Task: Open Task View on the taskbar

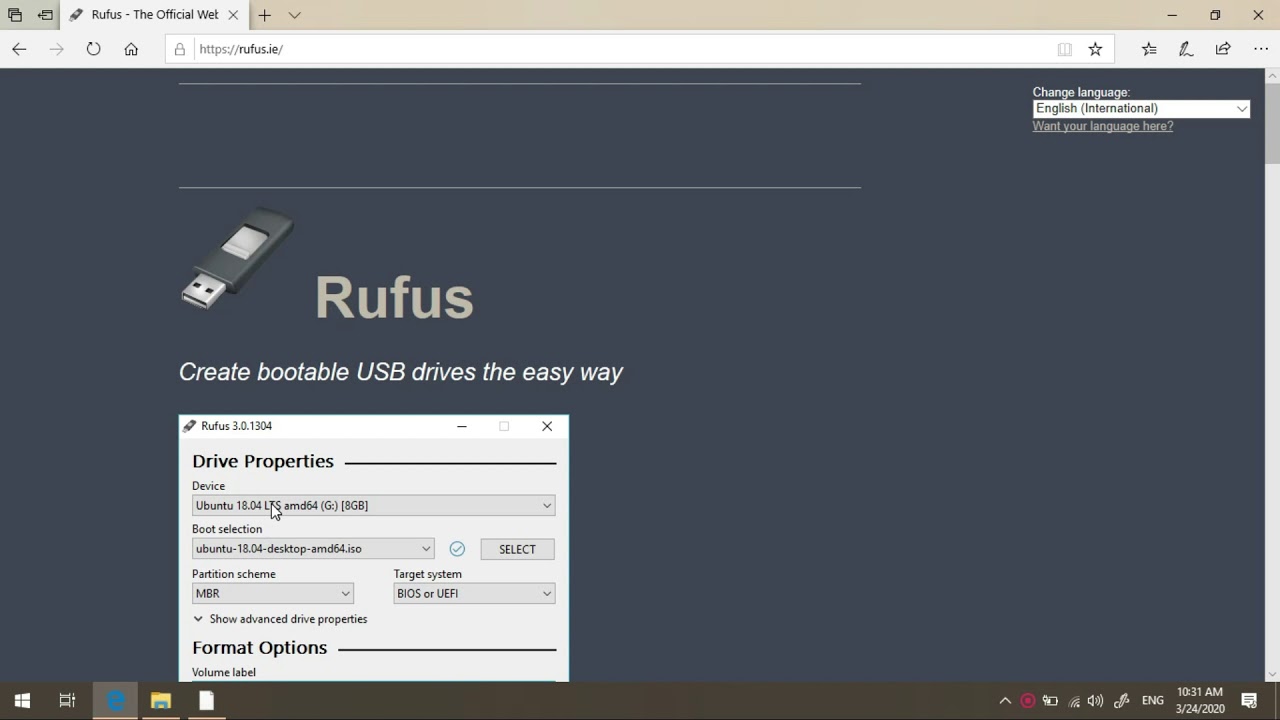Action: tap(67, 701)
